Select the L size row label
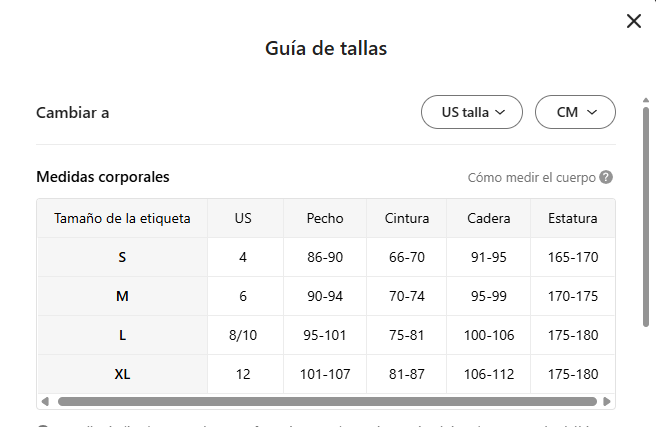The height and width of the screenshot is (427, 656). (x=122, y=336)
